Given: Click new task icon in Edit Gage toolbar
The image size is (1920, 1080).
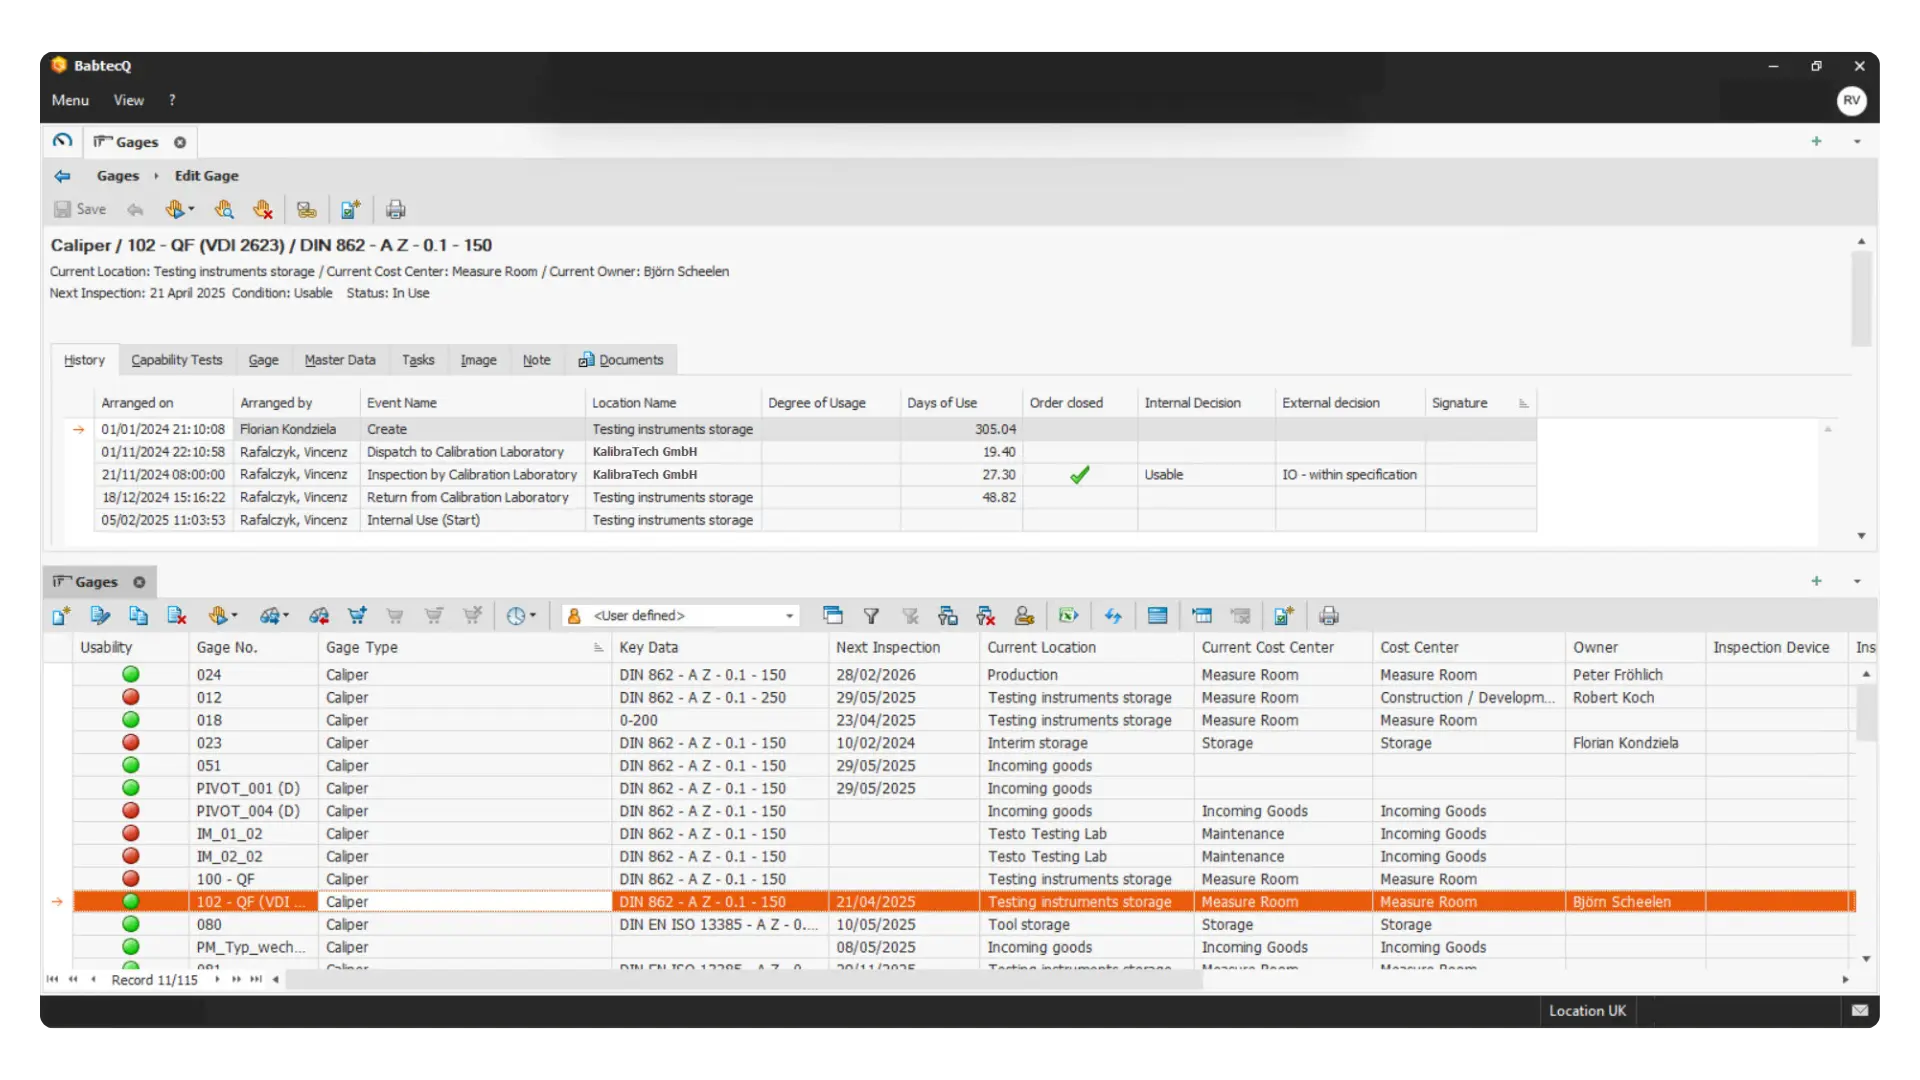Looking at the screenshot, I should (x=350, y=209).
